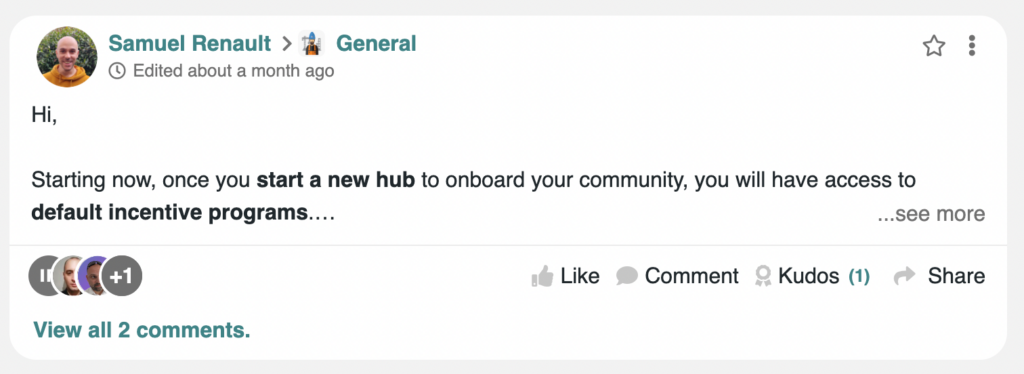Click the thumbs-up Like icon

(x=542, y=276)
